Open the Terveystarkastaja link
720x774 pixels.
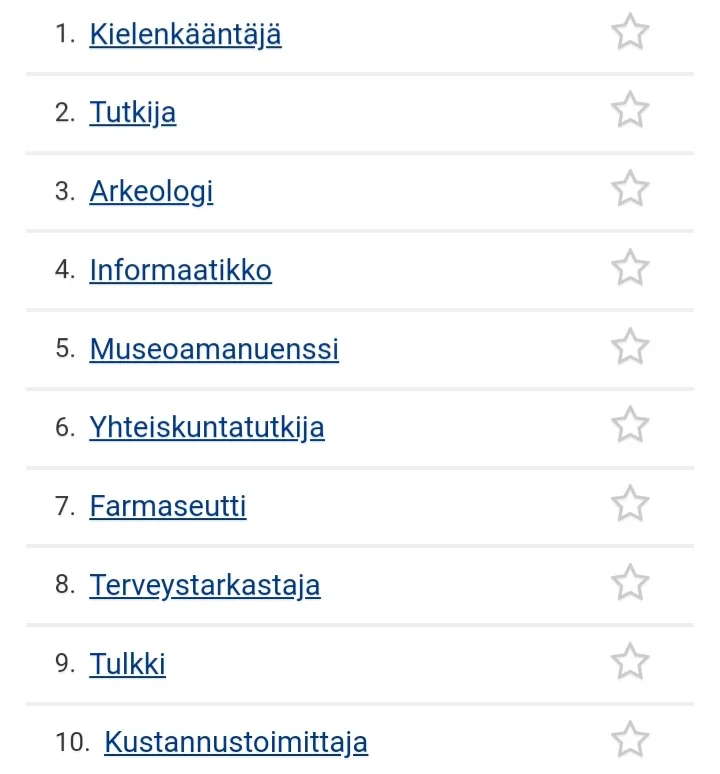[205, 585]
